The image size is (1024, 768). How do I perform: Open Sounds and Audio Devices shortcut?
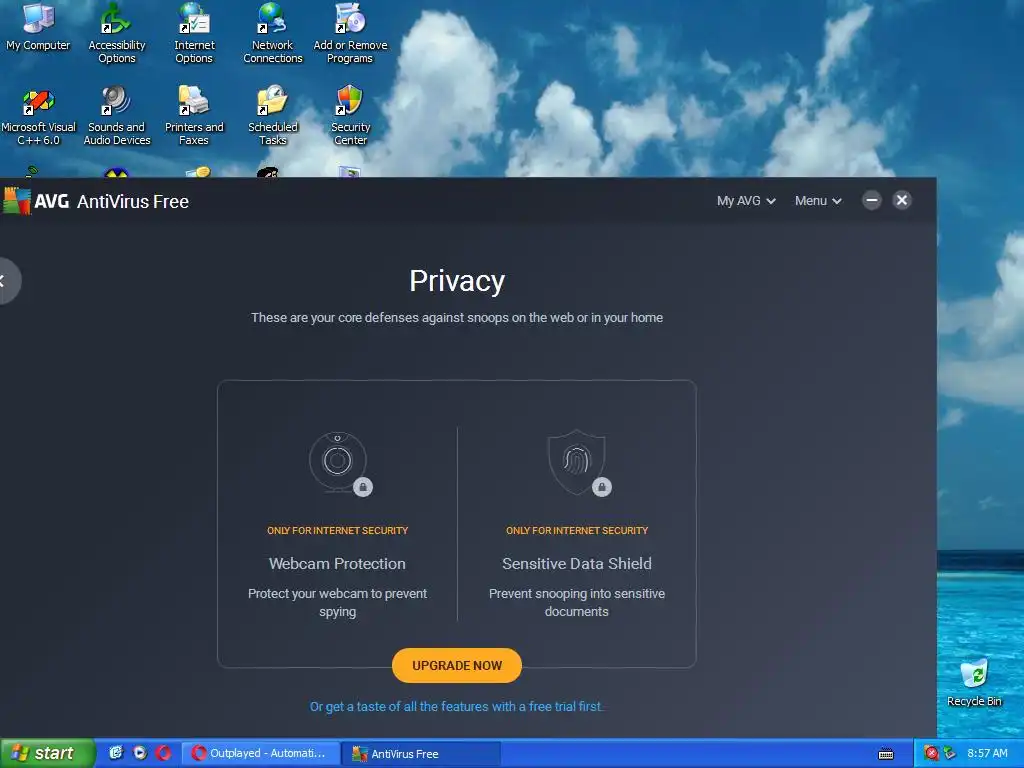pyautogui.click(x=116, y=116)
